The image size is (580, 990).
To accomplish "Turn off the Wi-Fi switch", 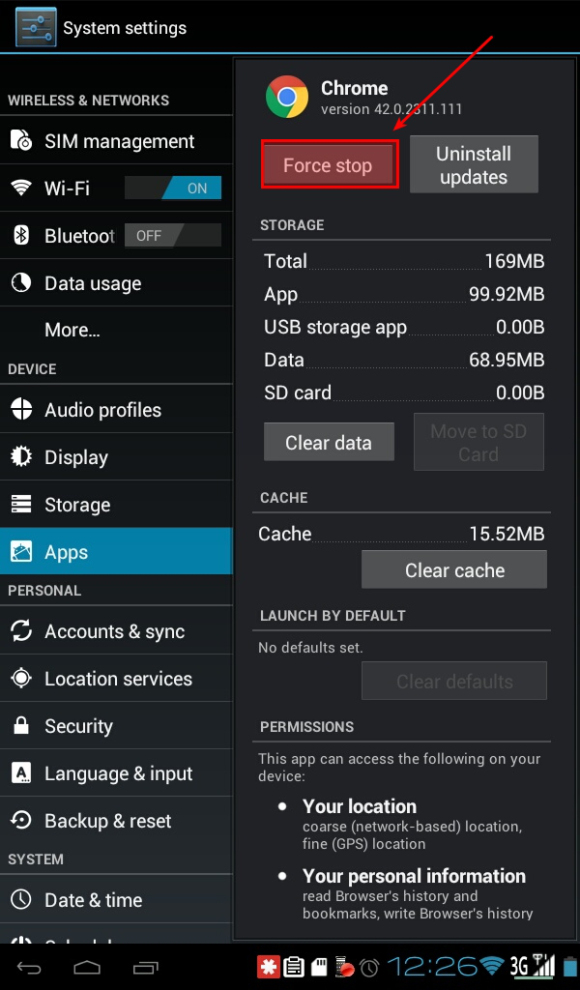I will pos(173,188).
